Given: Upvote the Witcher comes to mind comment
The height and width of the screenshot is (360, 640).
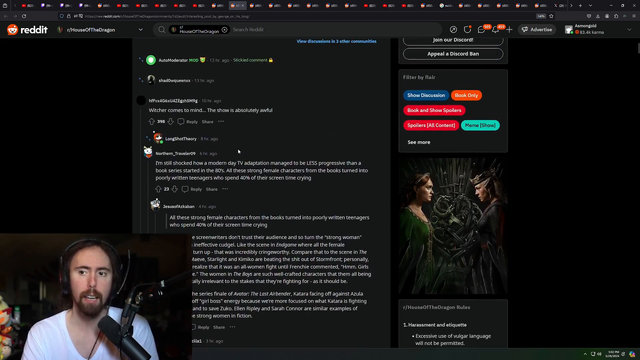Looking at the screenshot, I should (151, 122).
